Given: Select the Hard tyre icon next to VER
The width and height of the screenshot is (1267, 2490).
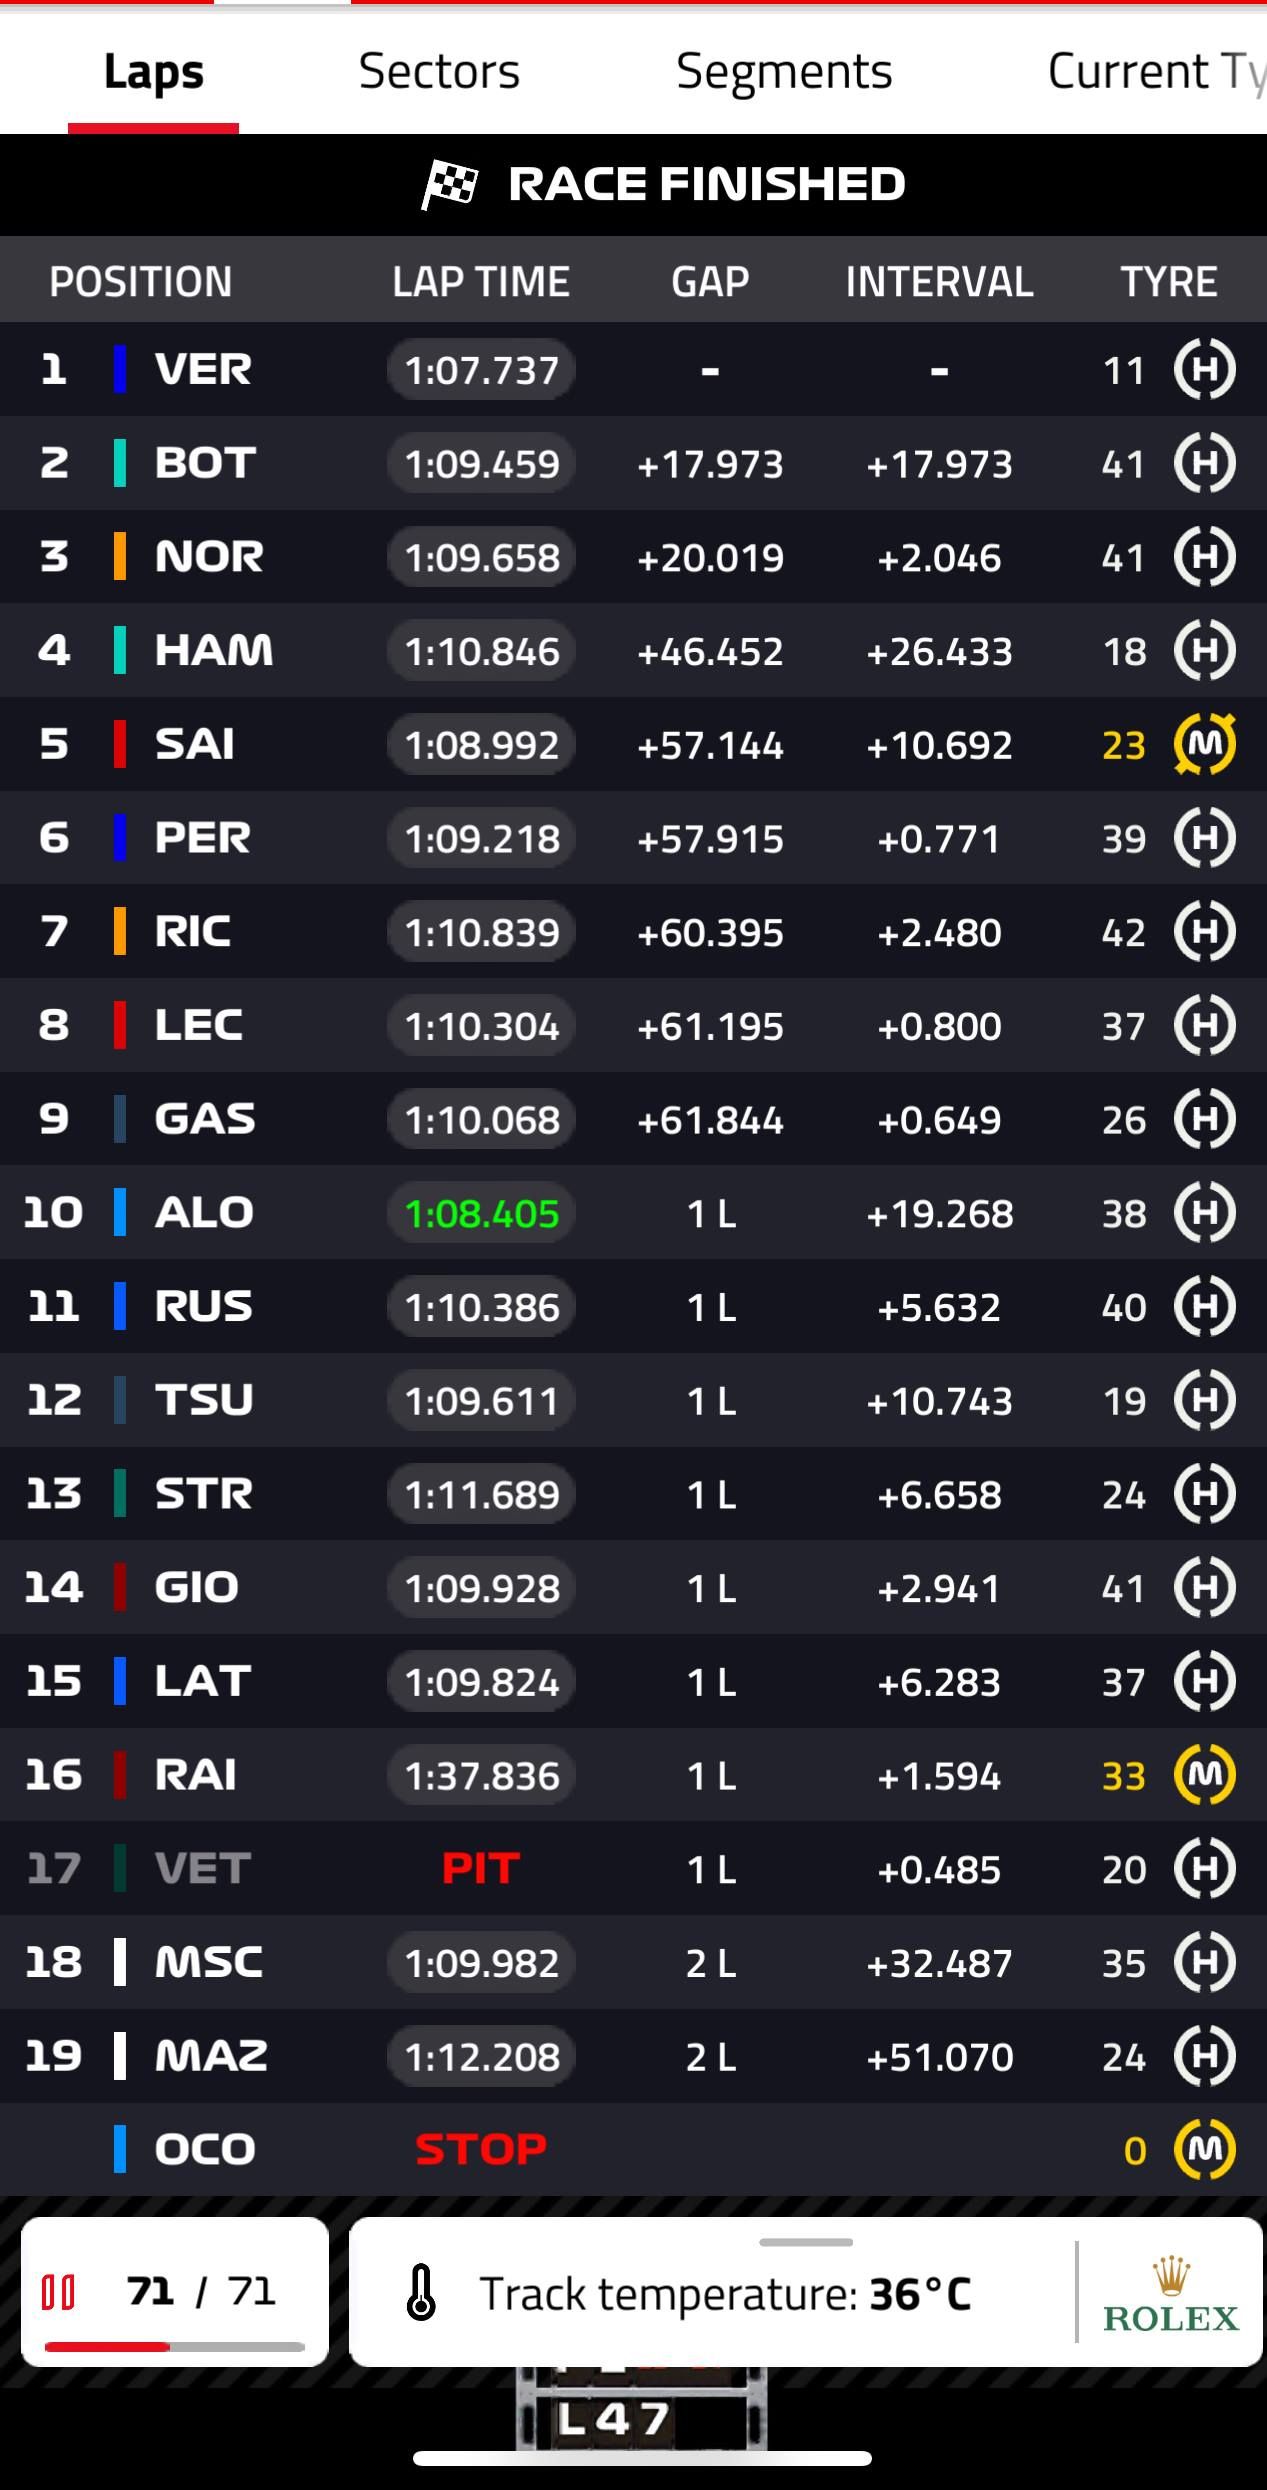Looking at the screenshot, I should (x=1205, y=370).
